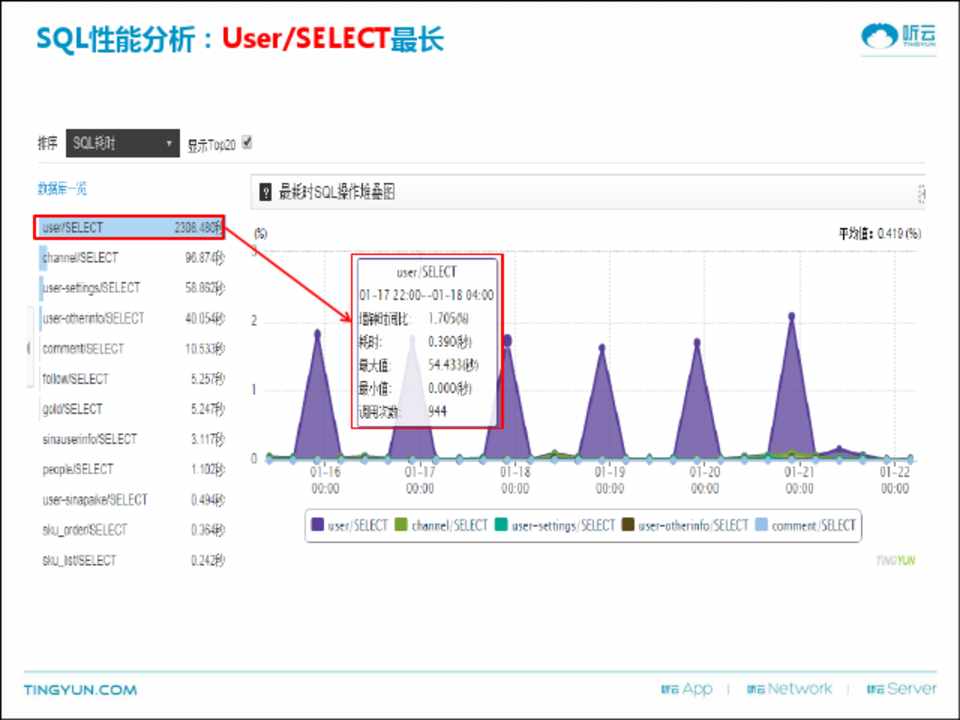Viewport: 960px width, 720px height.
Task: Click the comment/SELECT legend entry
Action: [x=806, y=525]
